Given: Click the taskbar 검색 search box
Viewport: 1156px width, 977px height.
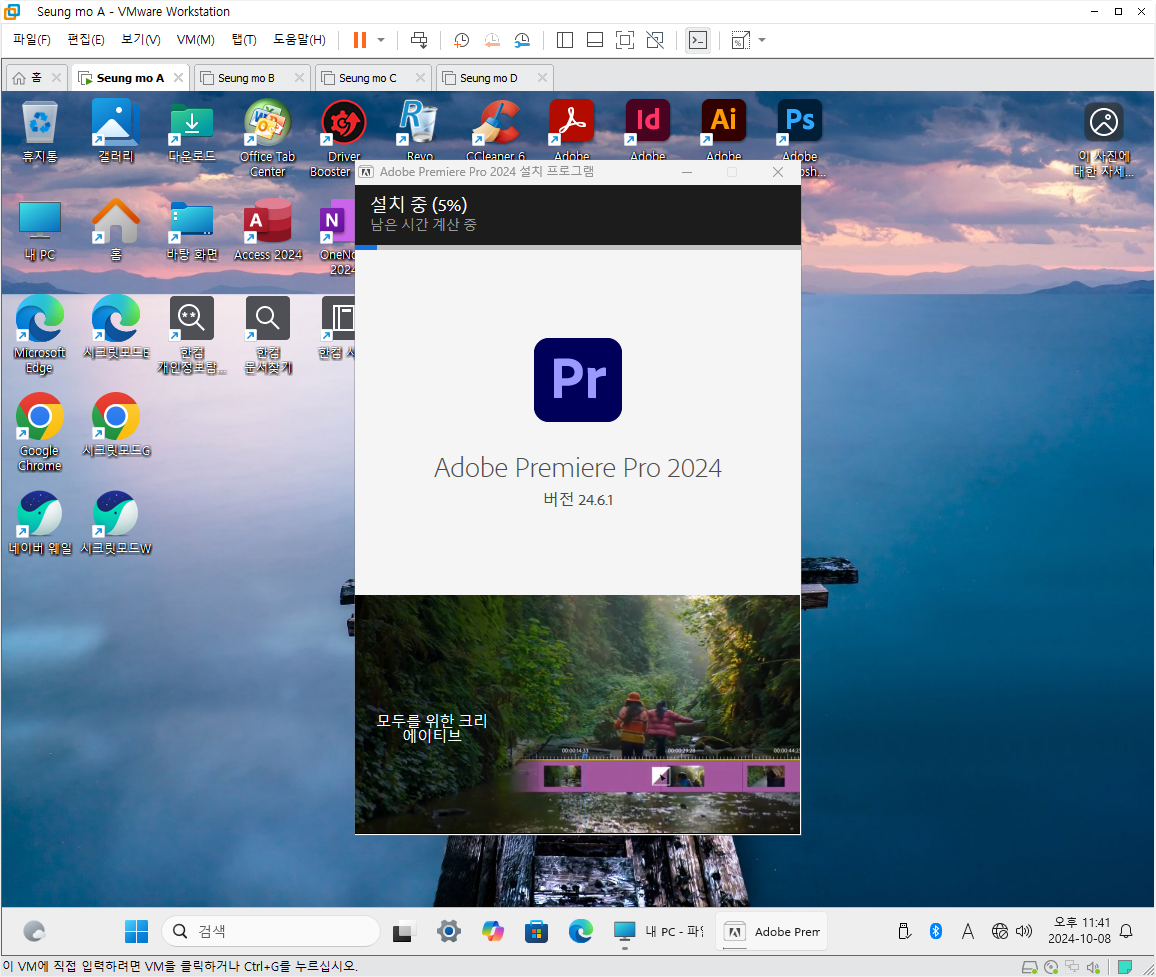Looking at the screenshot, I should click(271, 931).
